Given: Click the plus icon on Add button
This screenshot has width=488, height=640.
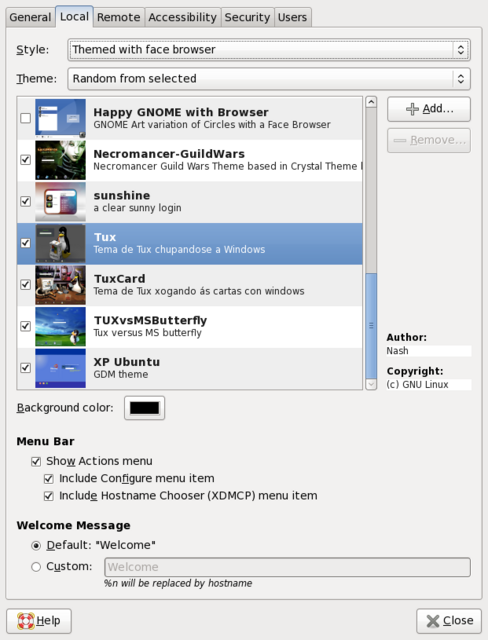Looking at the screenshot, I should pos(412,109).
